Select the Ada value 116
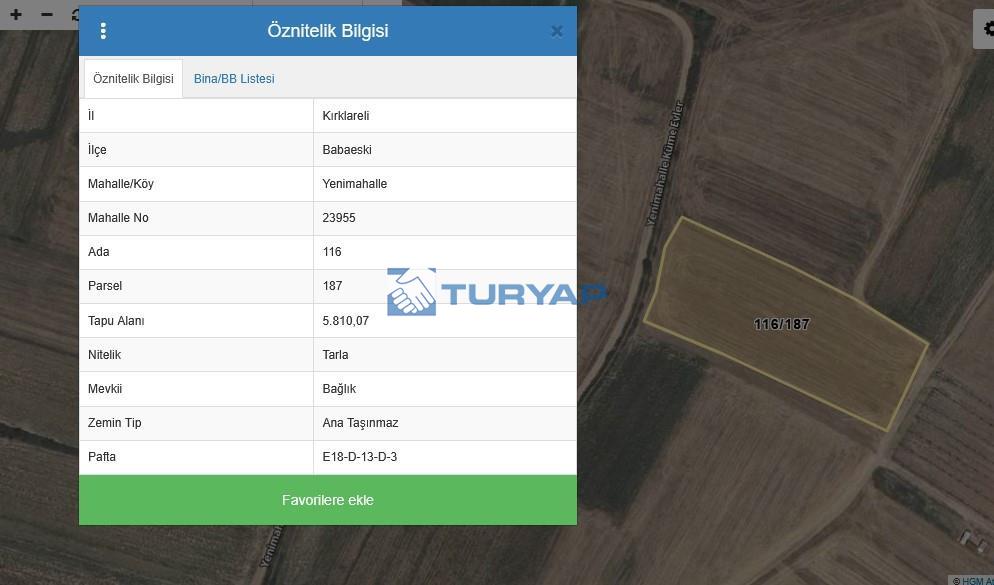994x585 pixels. point(332,252)
